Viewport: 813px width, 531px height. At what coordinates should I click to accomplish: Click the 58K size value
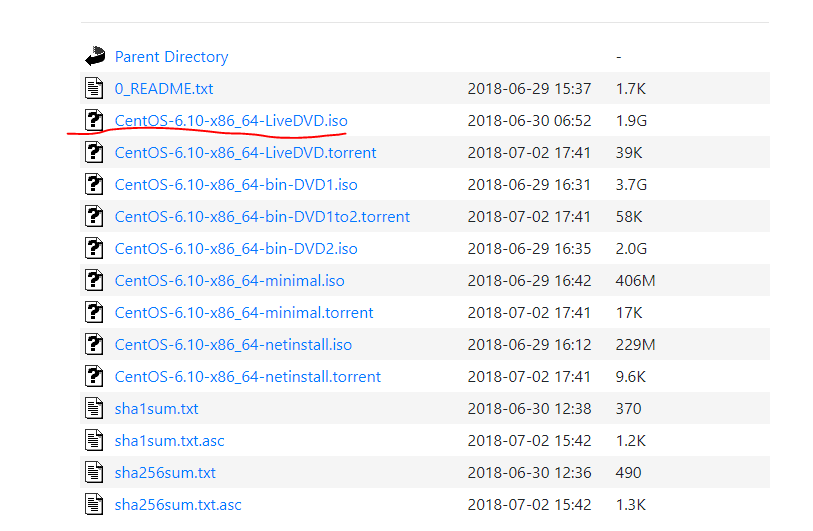pos(629,217)
